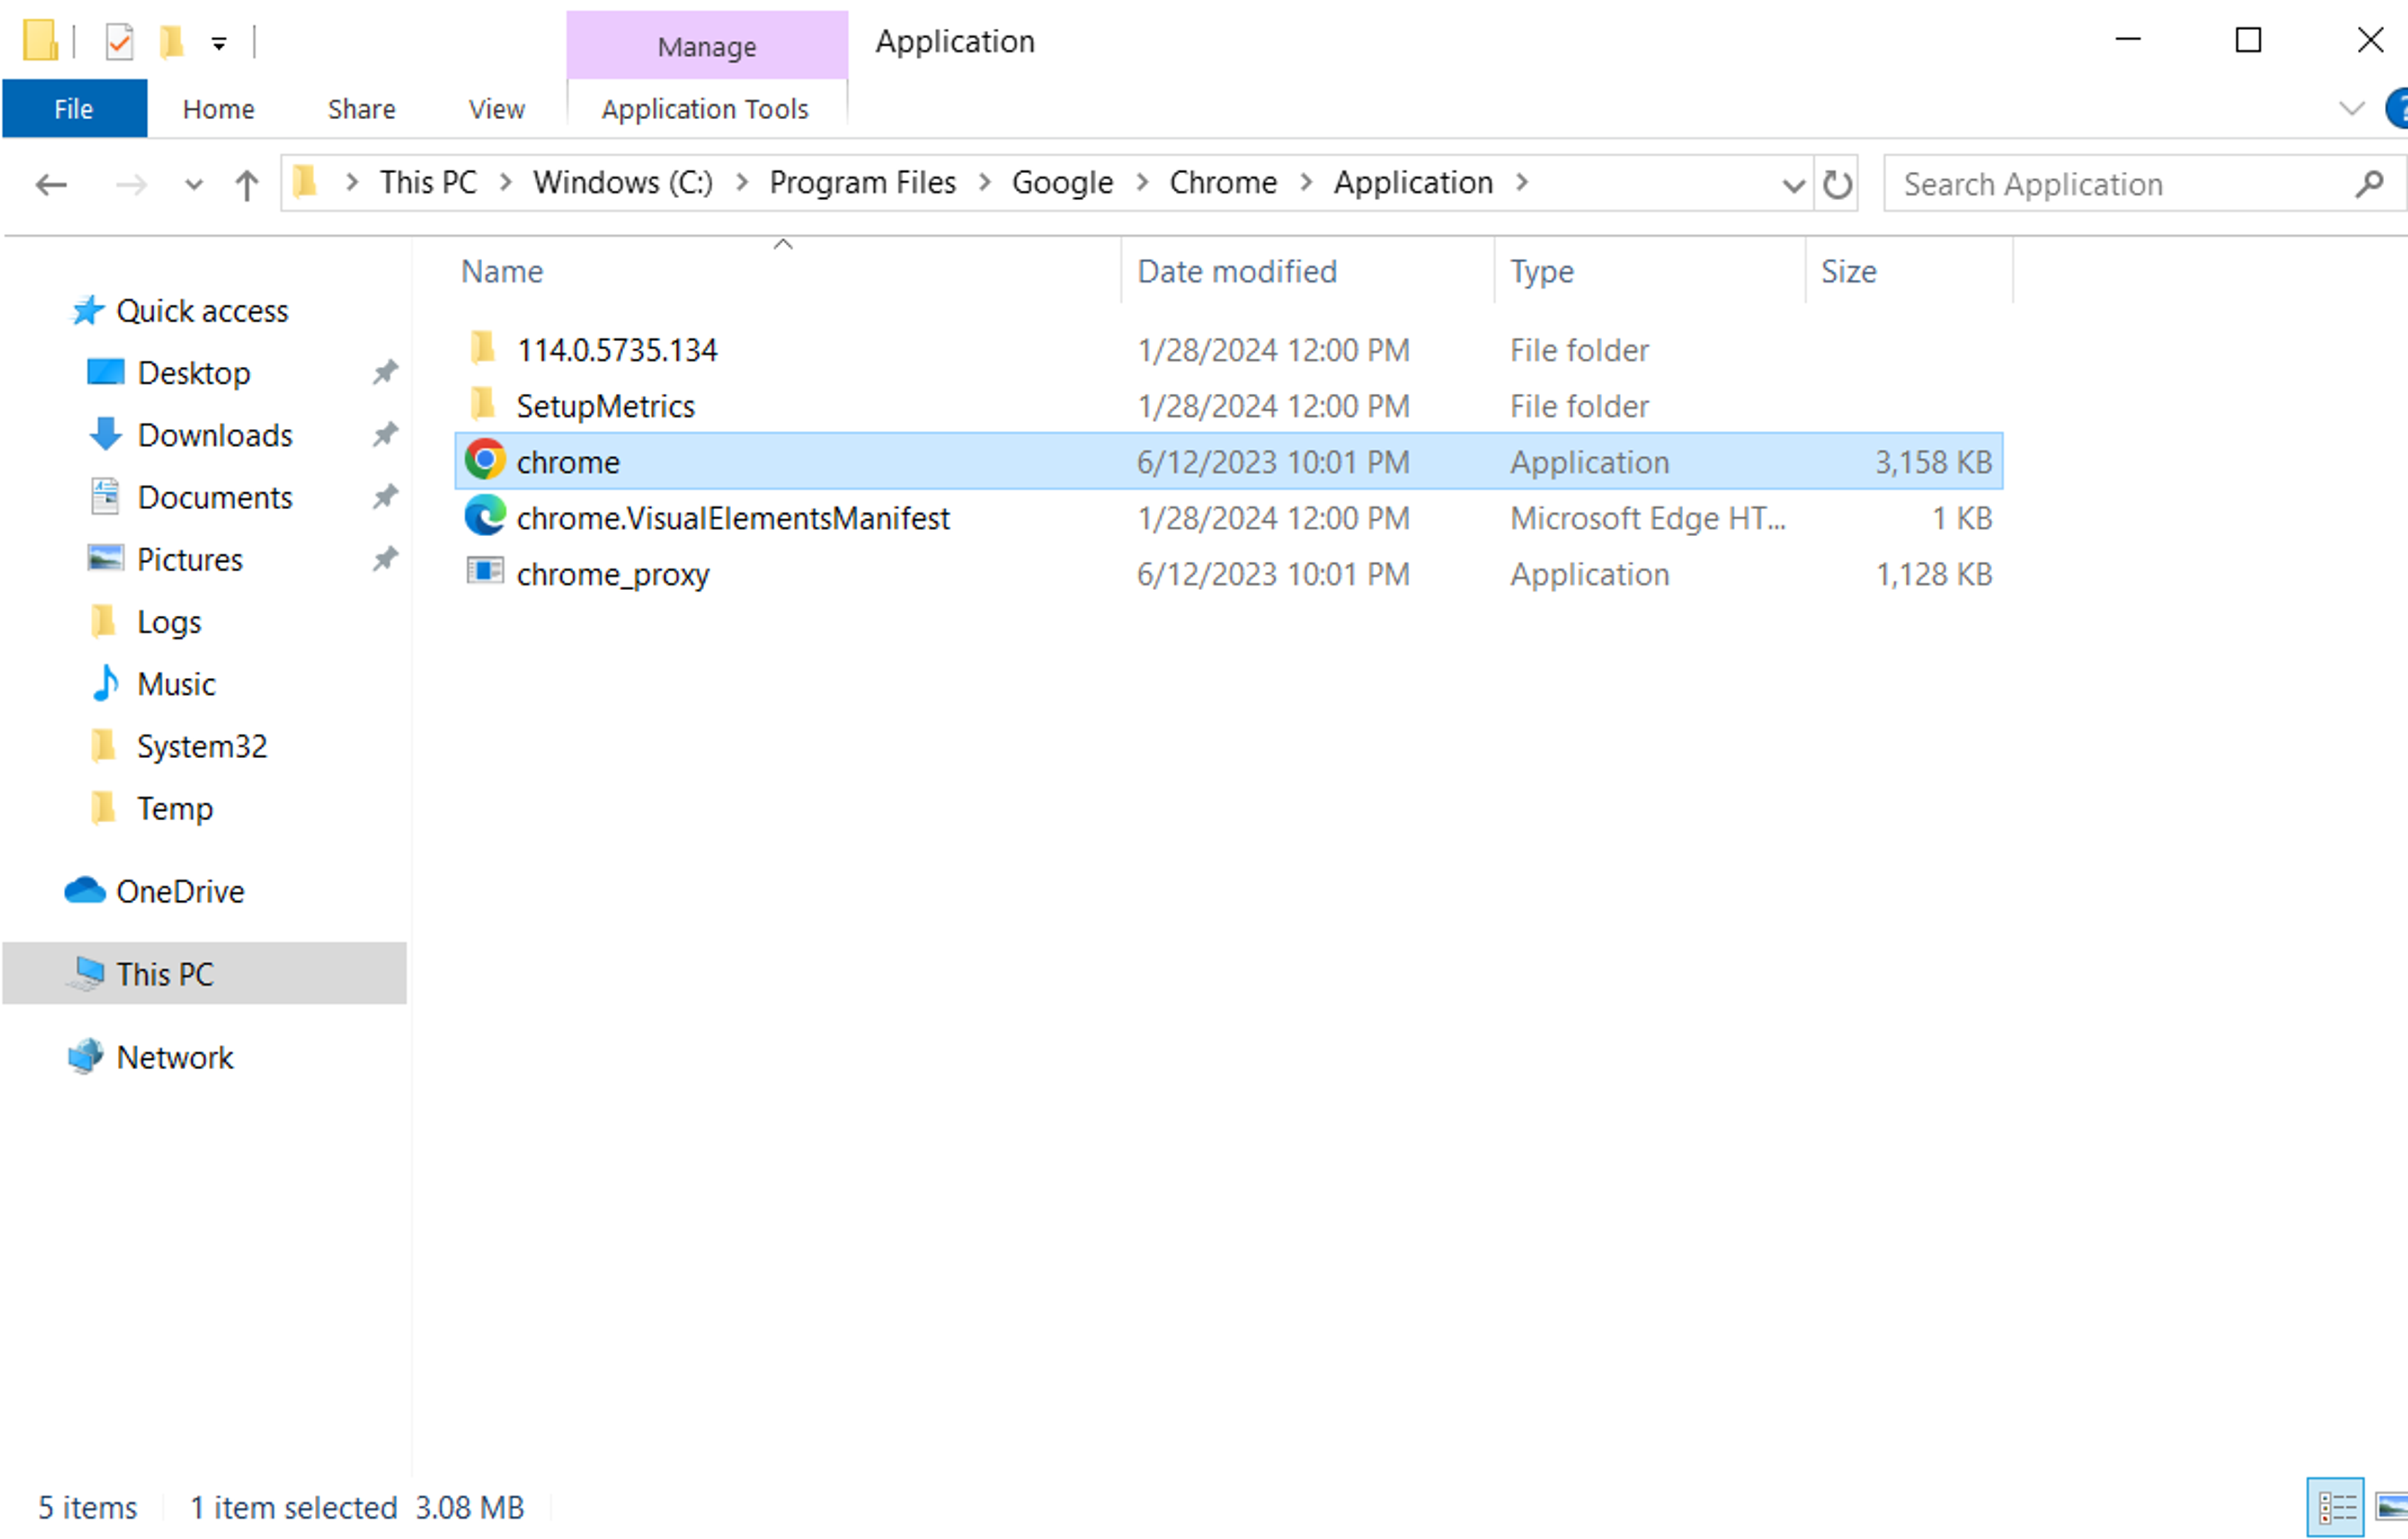Screen dimensions: 2408x1539
Task: Open System32 folder in sidebar
Action: pos(201,746)
